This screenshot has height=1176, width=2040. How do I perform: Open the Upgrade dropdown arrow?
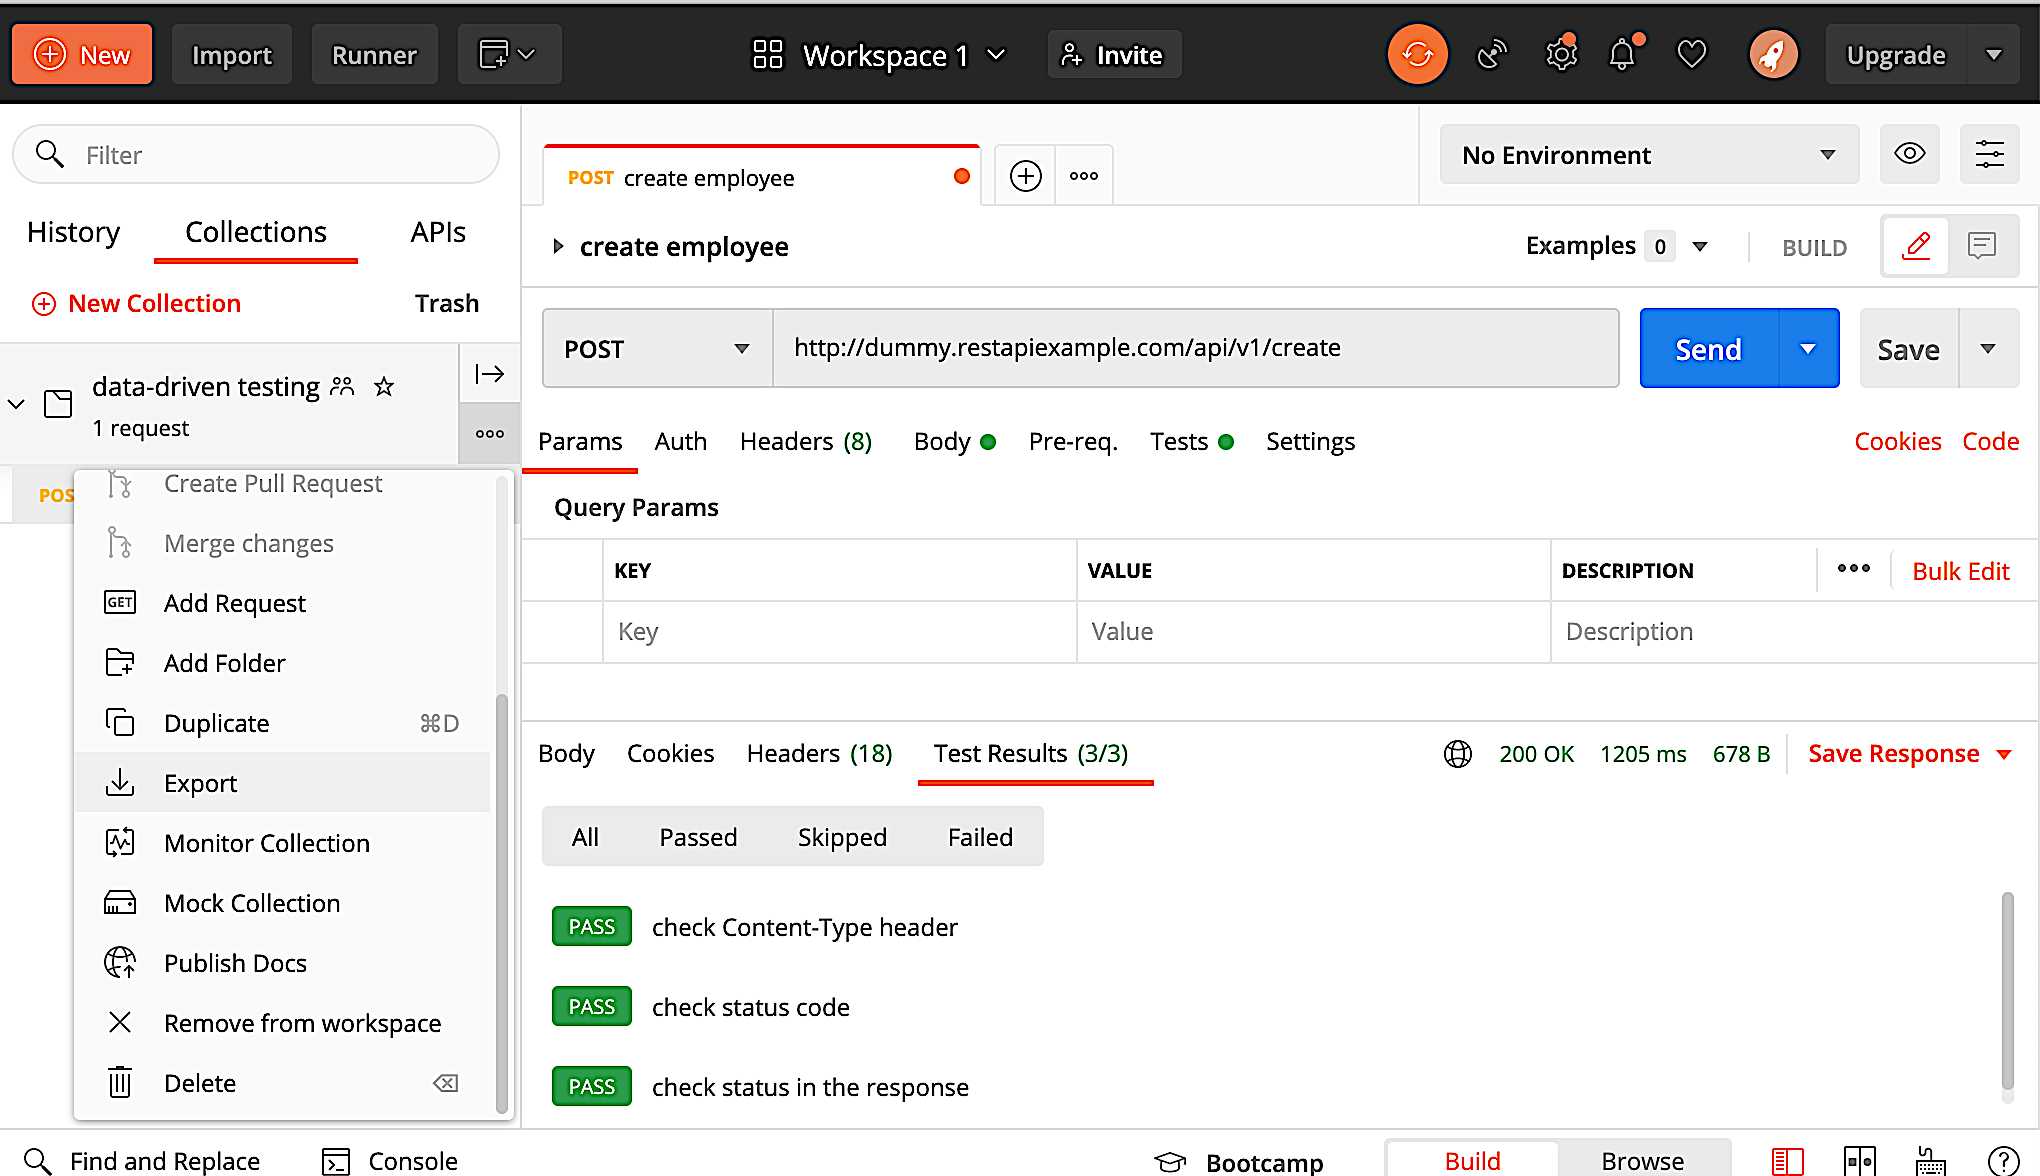pos(1993,54)
